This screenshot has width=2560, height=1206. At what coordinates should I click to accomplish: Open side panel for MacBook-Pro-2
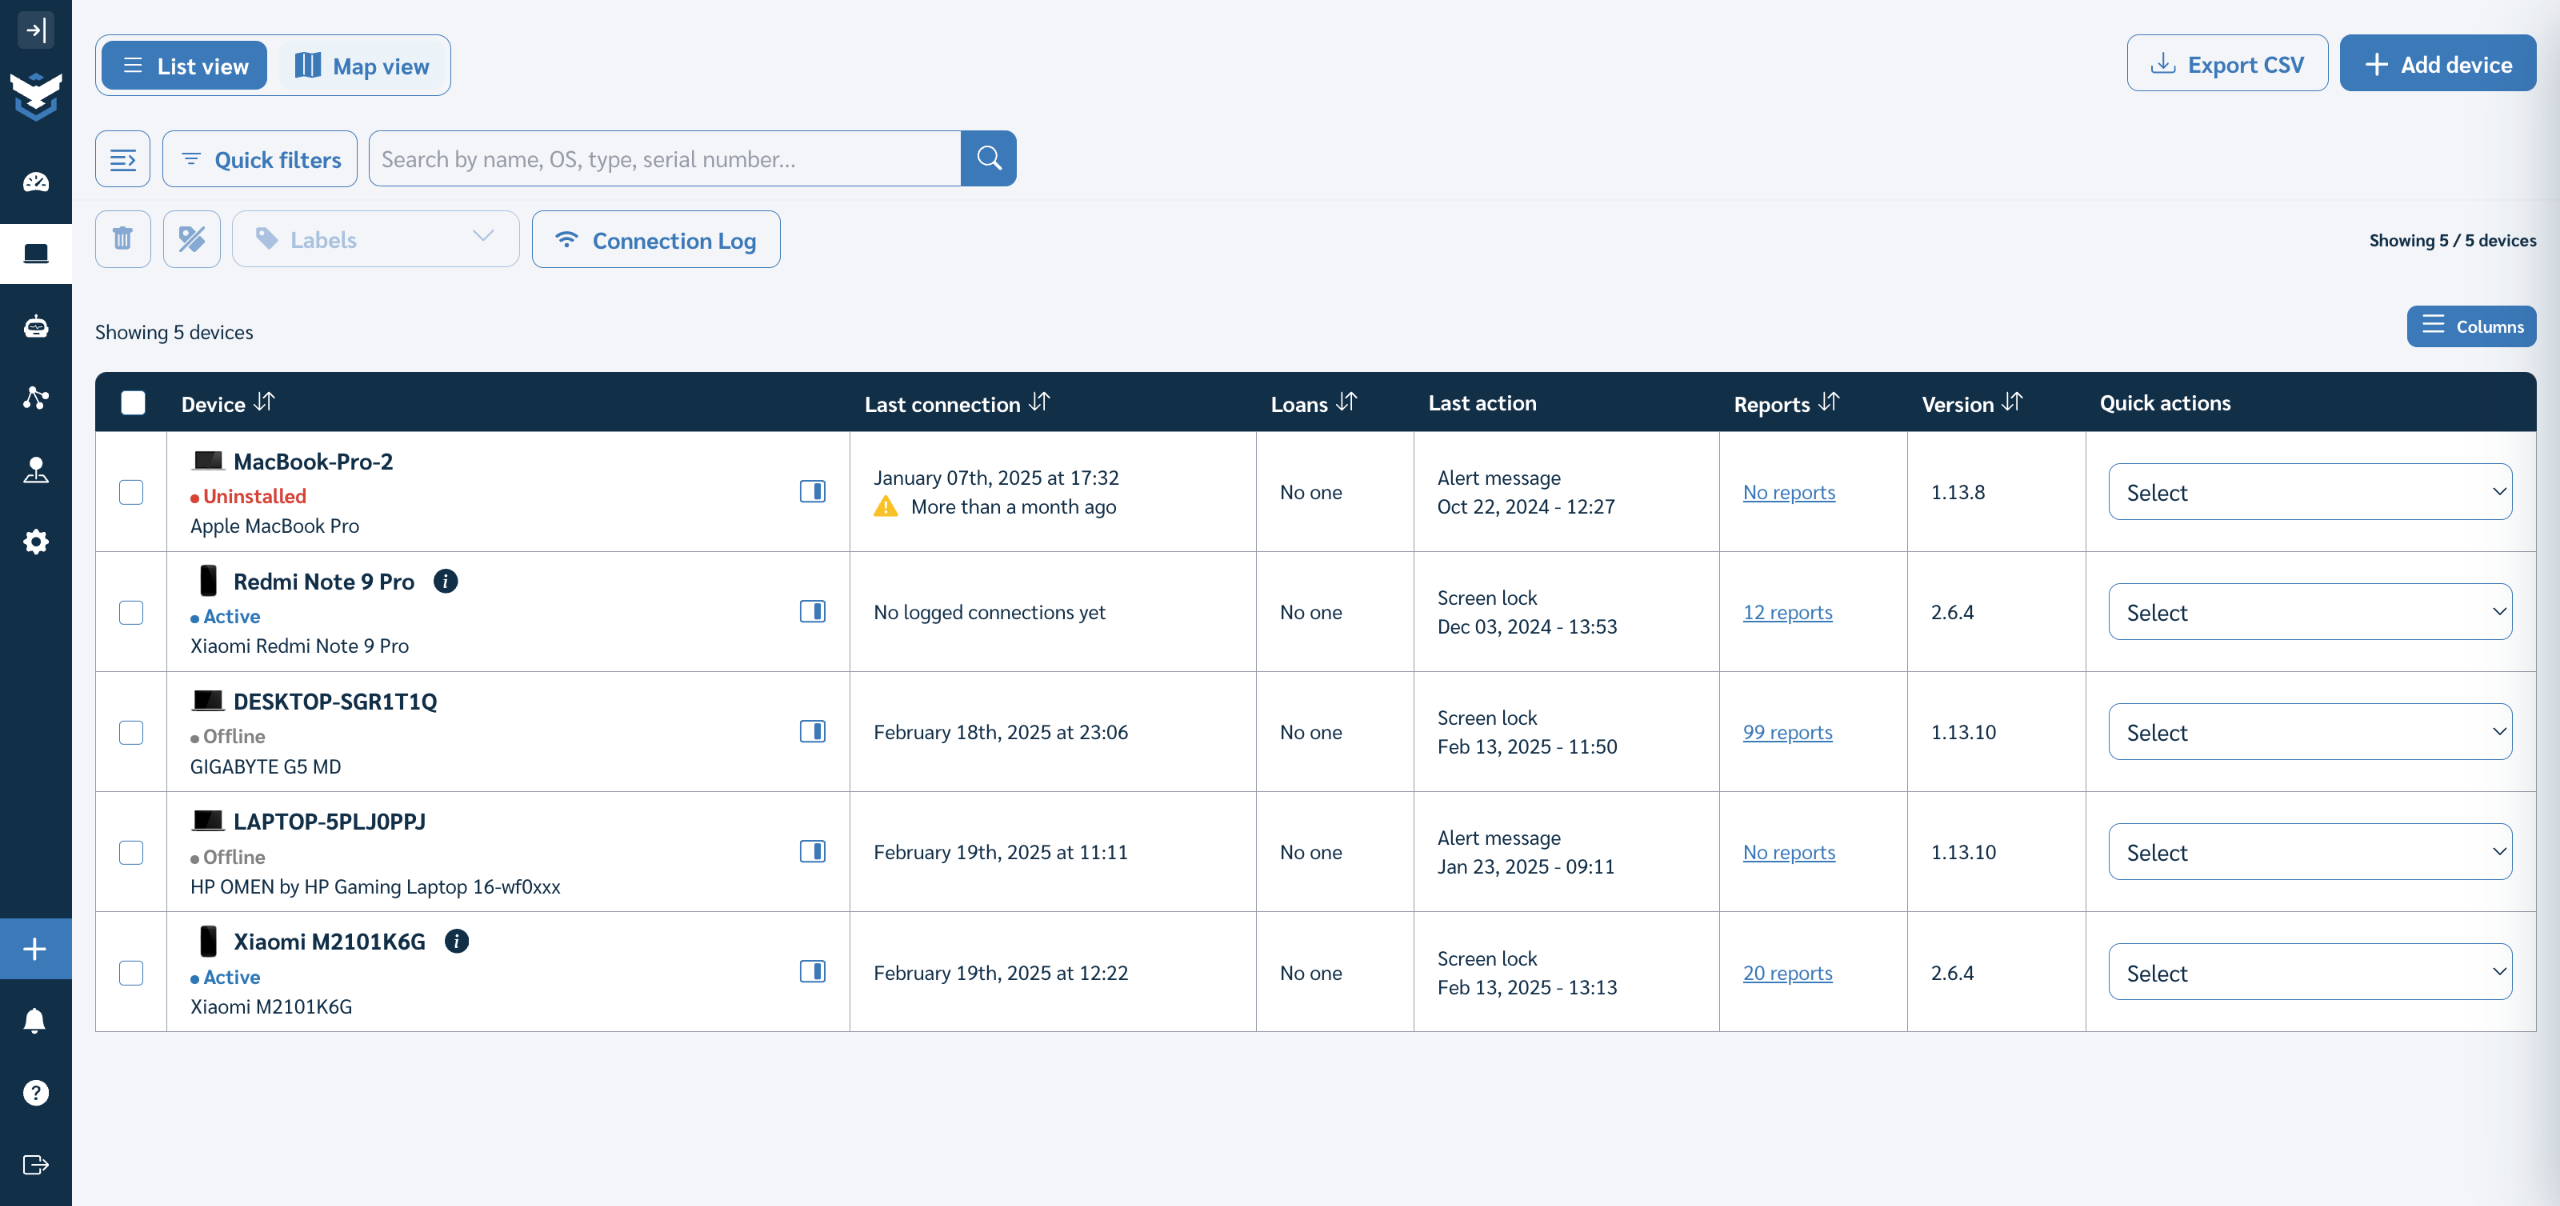pyautogui.click(x=812, y=491)
